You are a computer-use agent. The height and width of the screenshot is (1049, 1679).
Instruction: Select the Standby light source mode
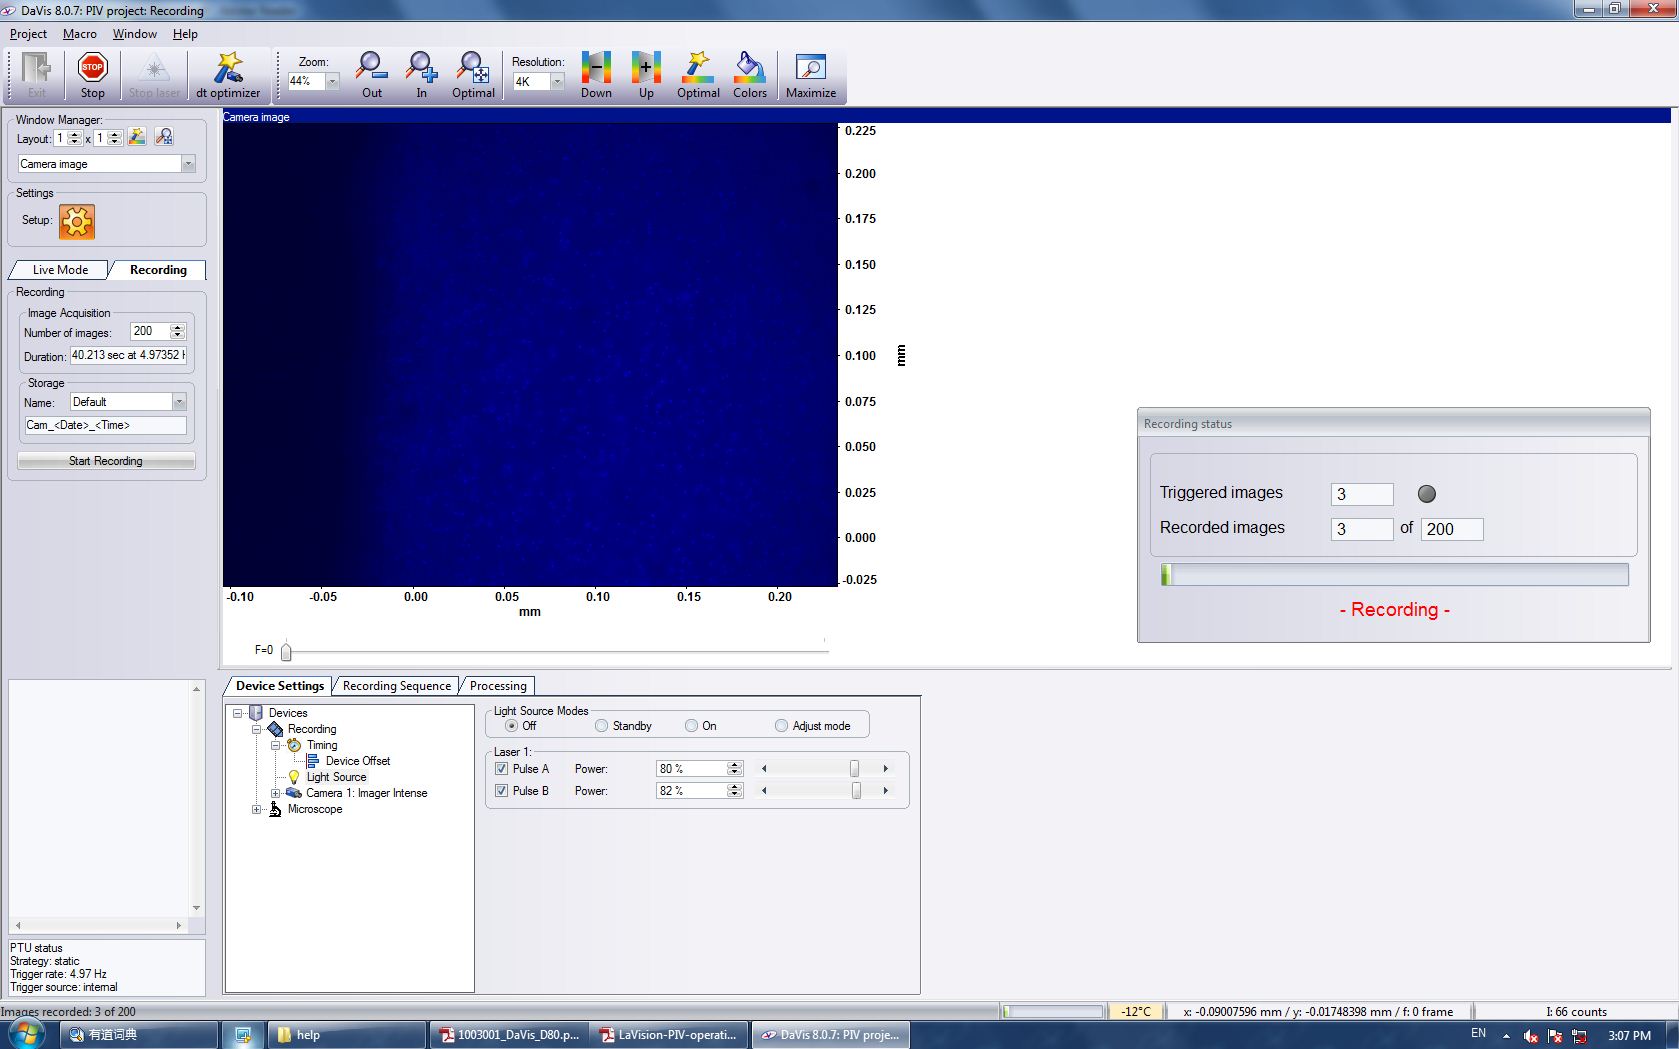click(602, 726)
